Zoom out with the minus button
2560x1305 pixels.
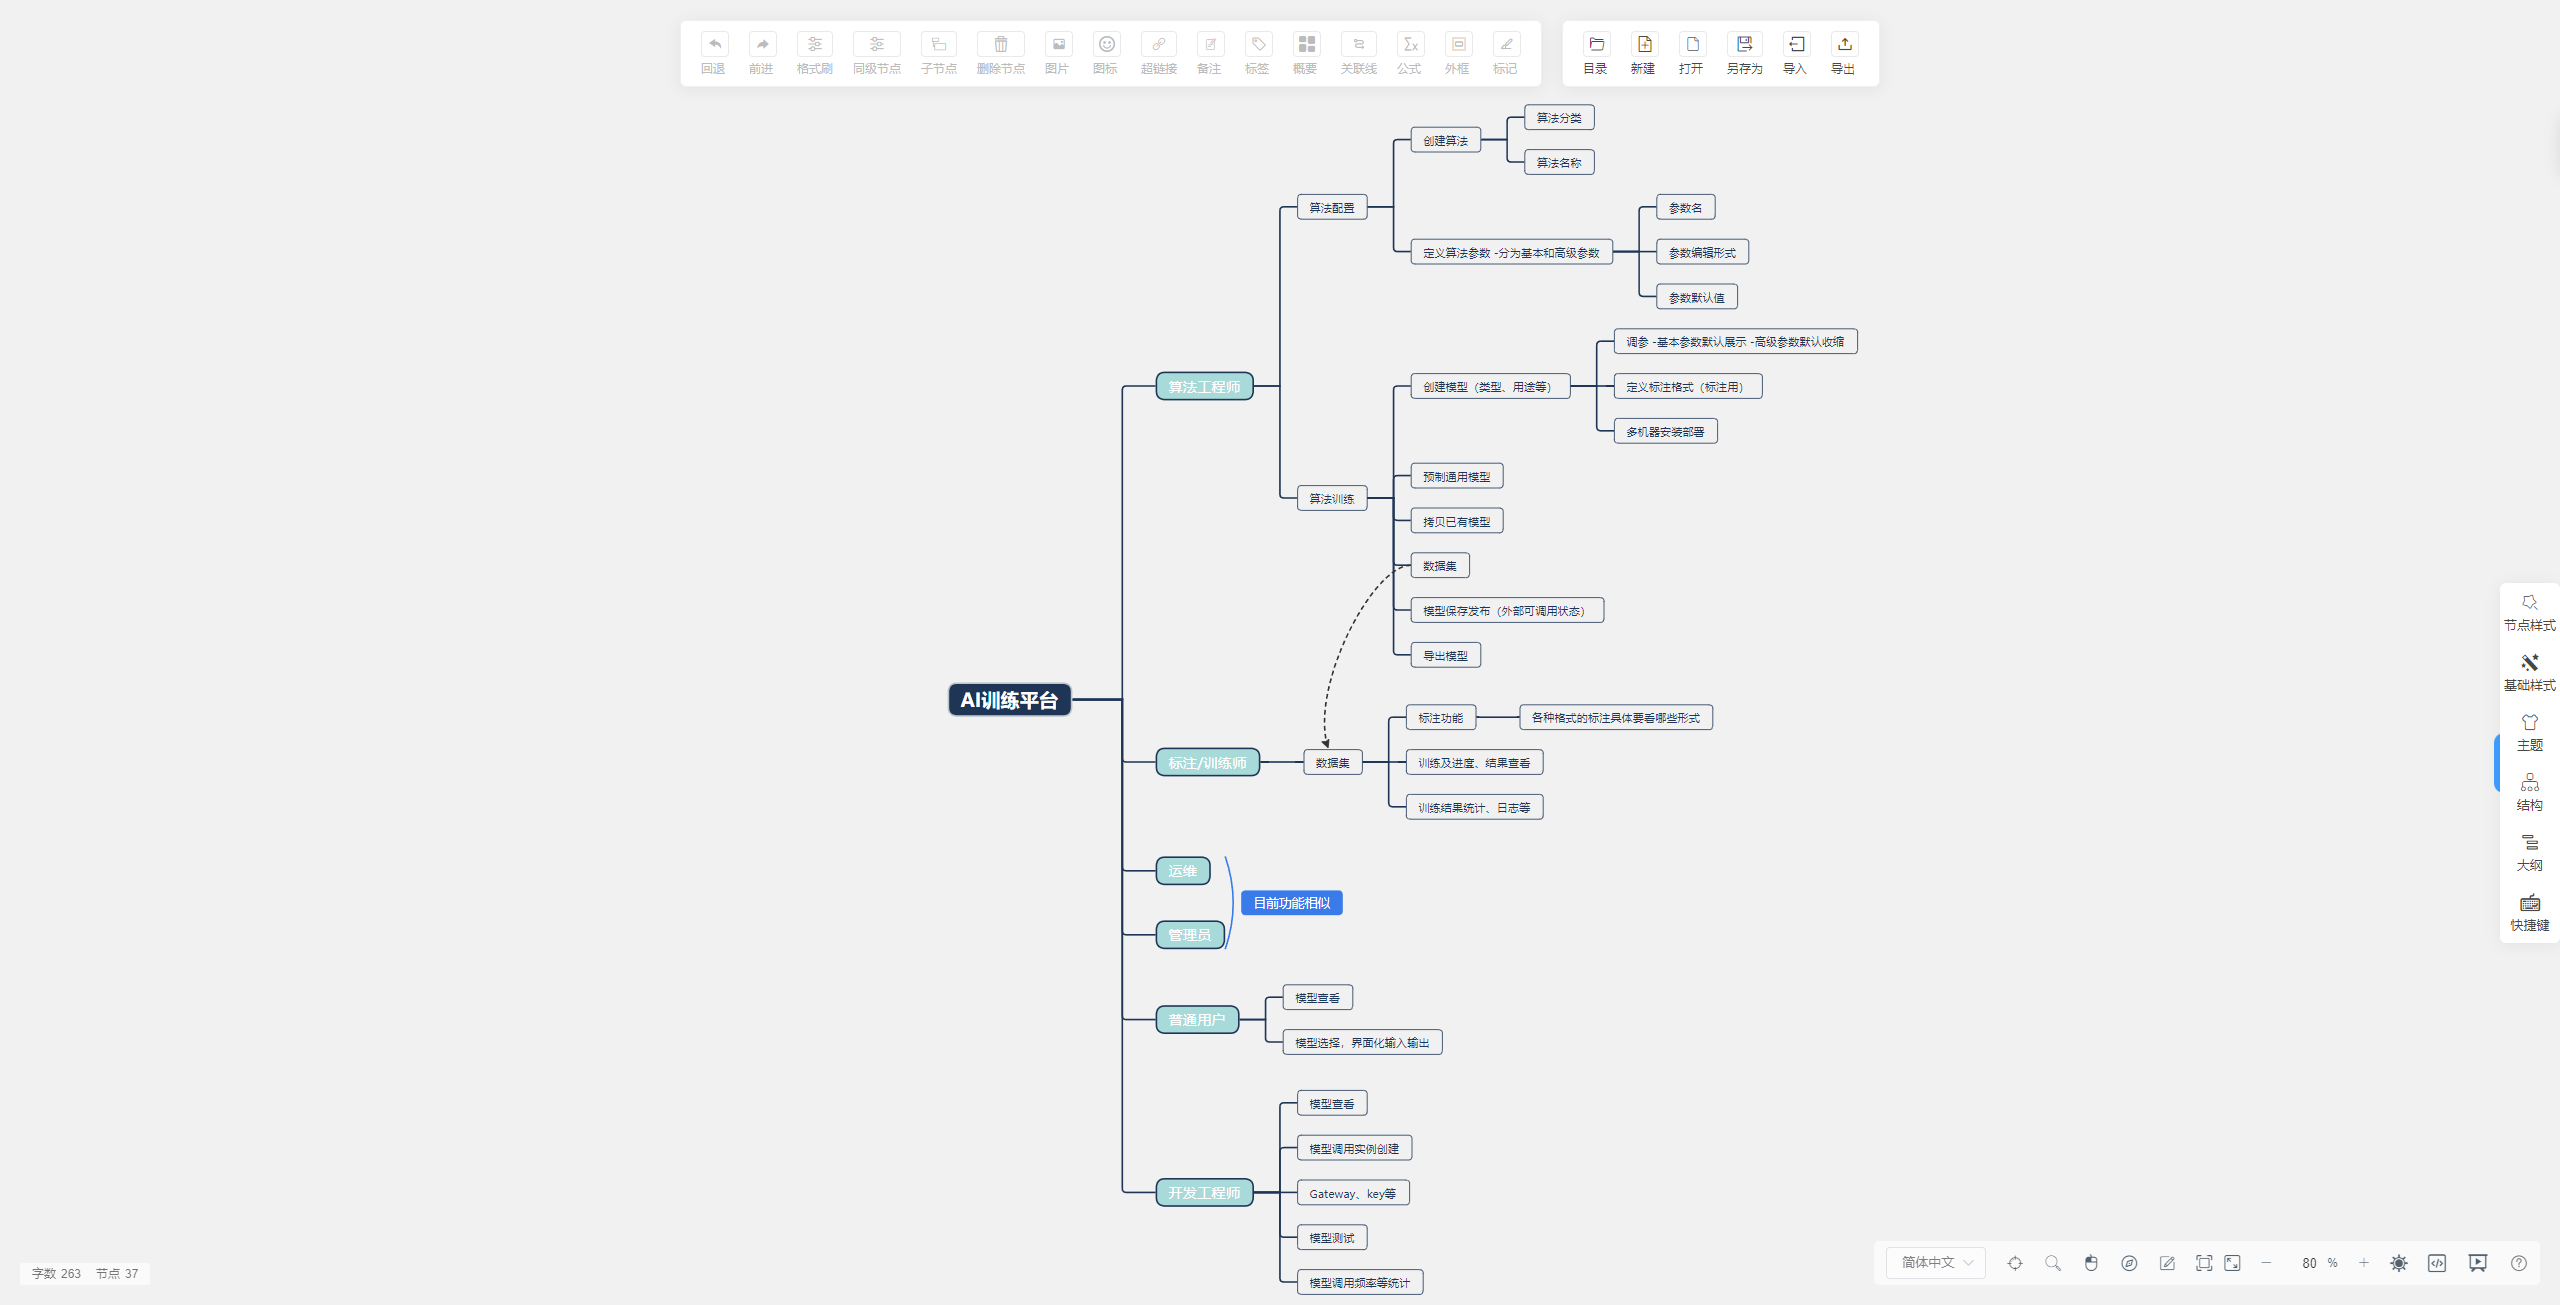pos(2267,1263)
